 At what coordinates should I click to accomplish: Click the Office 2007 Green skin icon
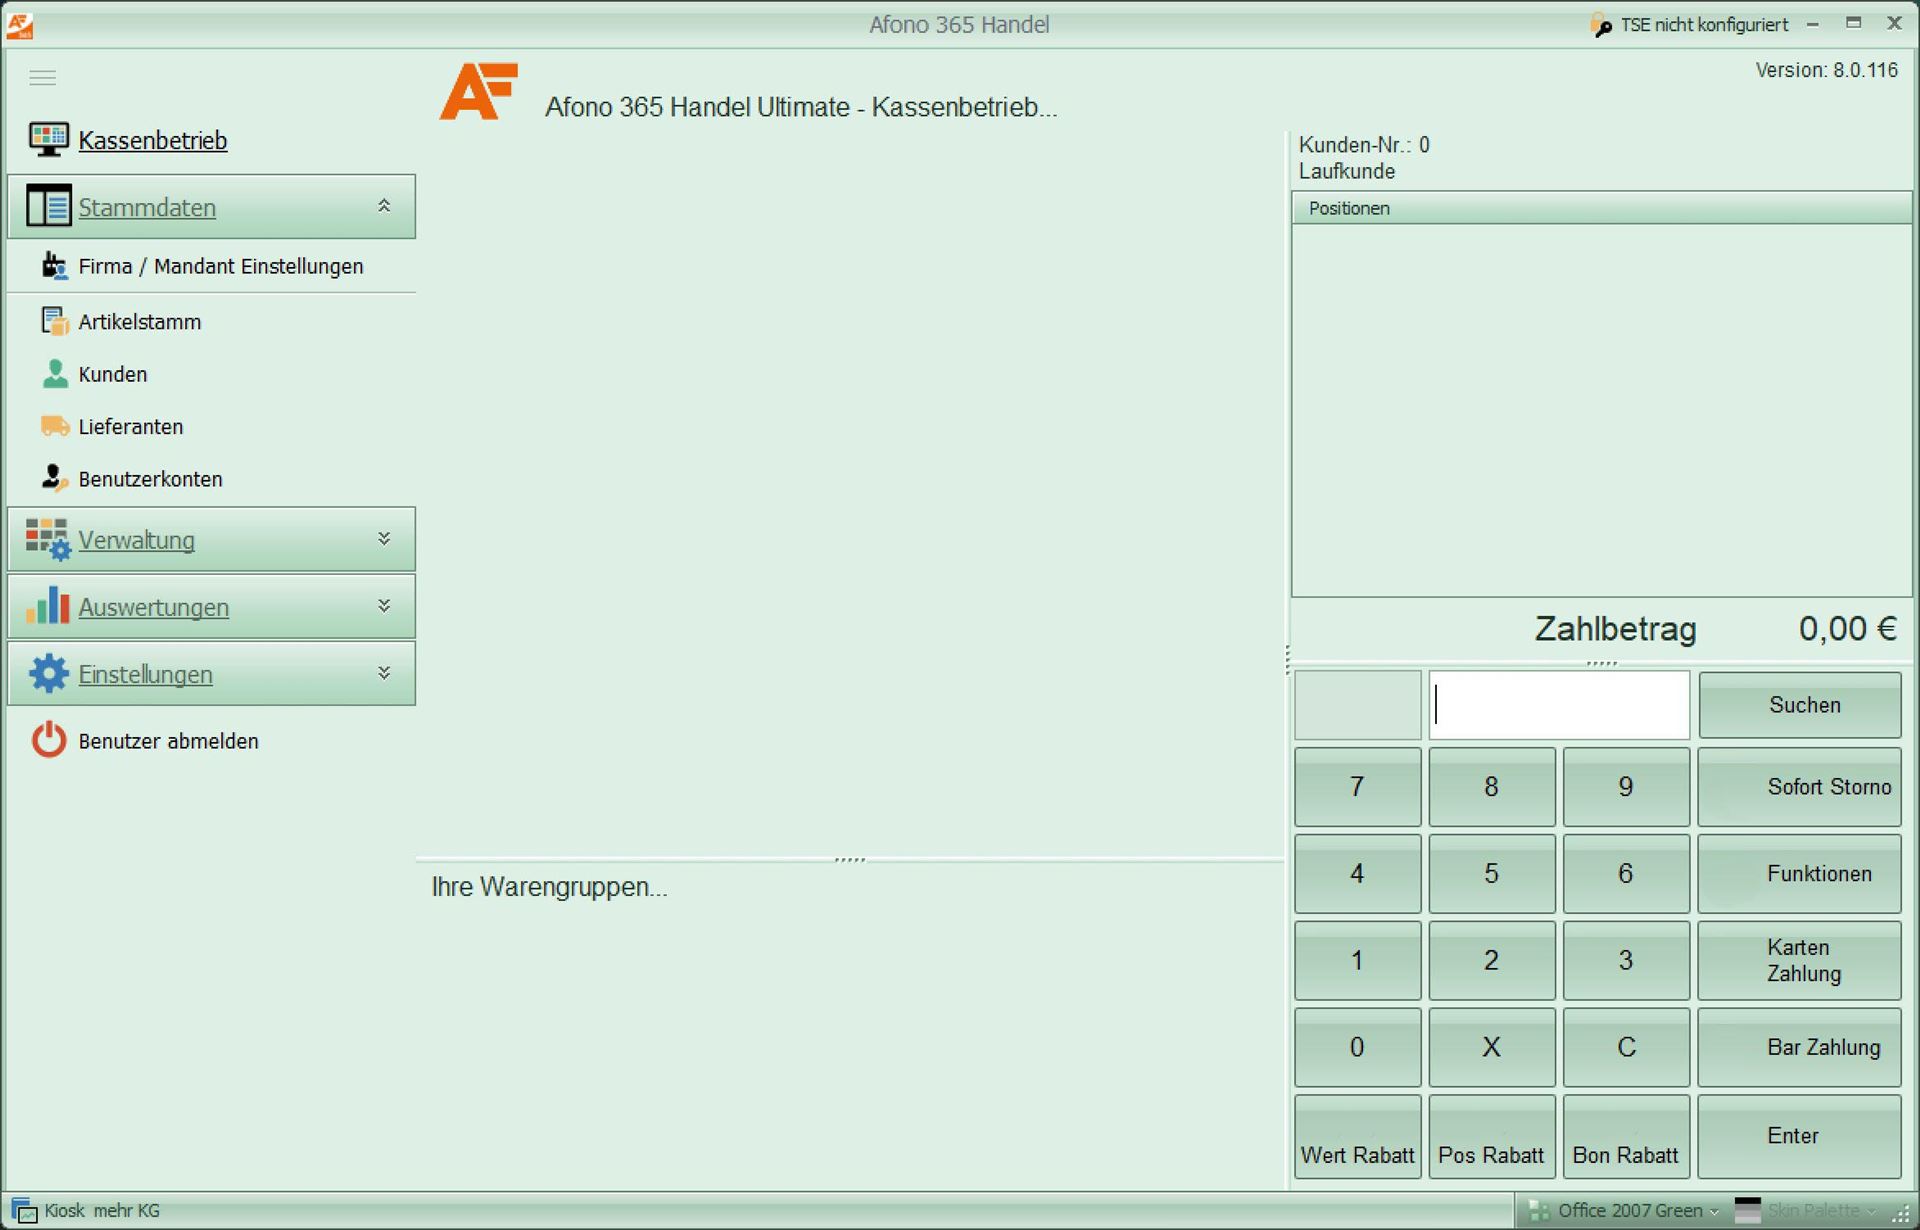pyautogui.click(x=1539, y=1211)
